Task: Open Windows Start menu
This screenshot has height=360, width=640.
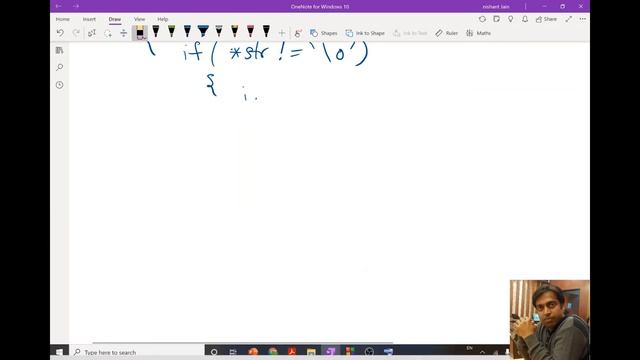Action: (59, 352)
